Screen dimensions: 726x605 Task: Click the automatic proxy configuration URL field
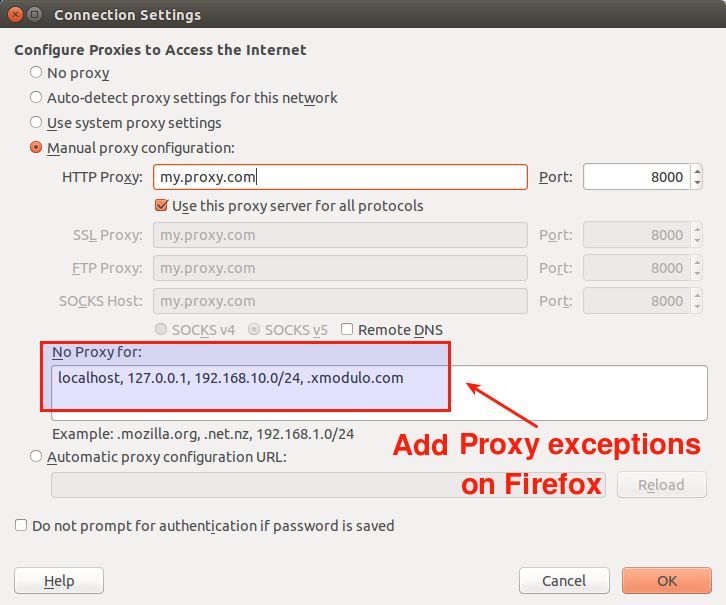point(328,485)
